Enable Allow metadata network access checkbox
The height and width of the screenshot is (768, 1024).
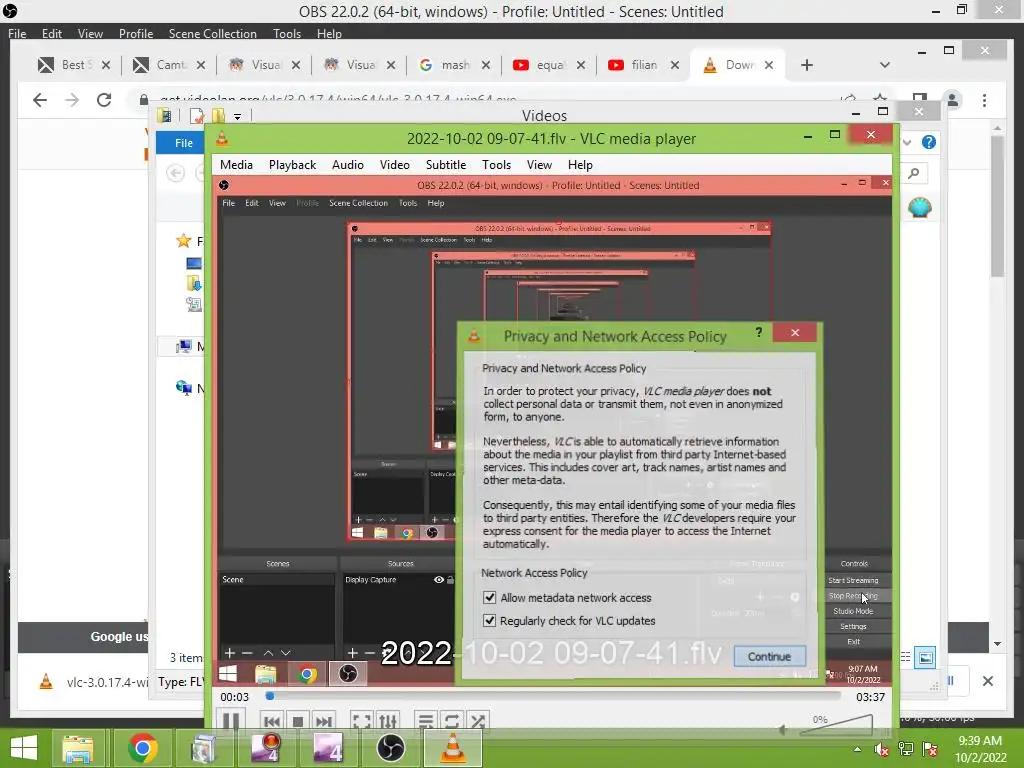tap(489, 598)
